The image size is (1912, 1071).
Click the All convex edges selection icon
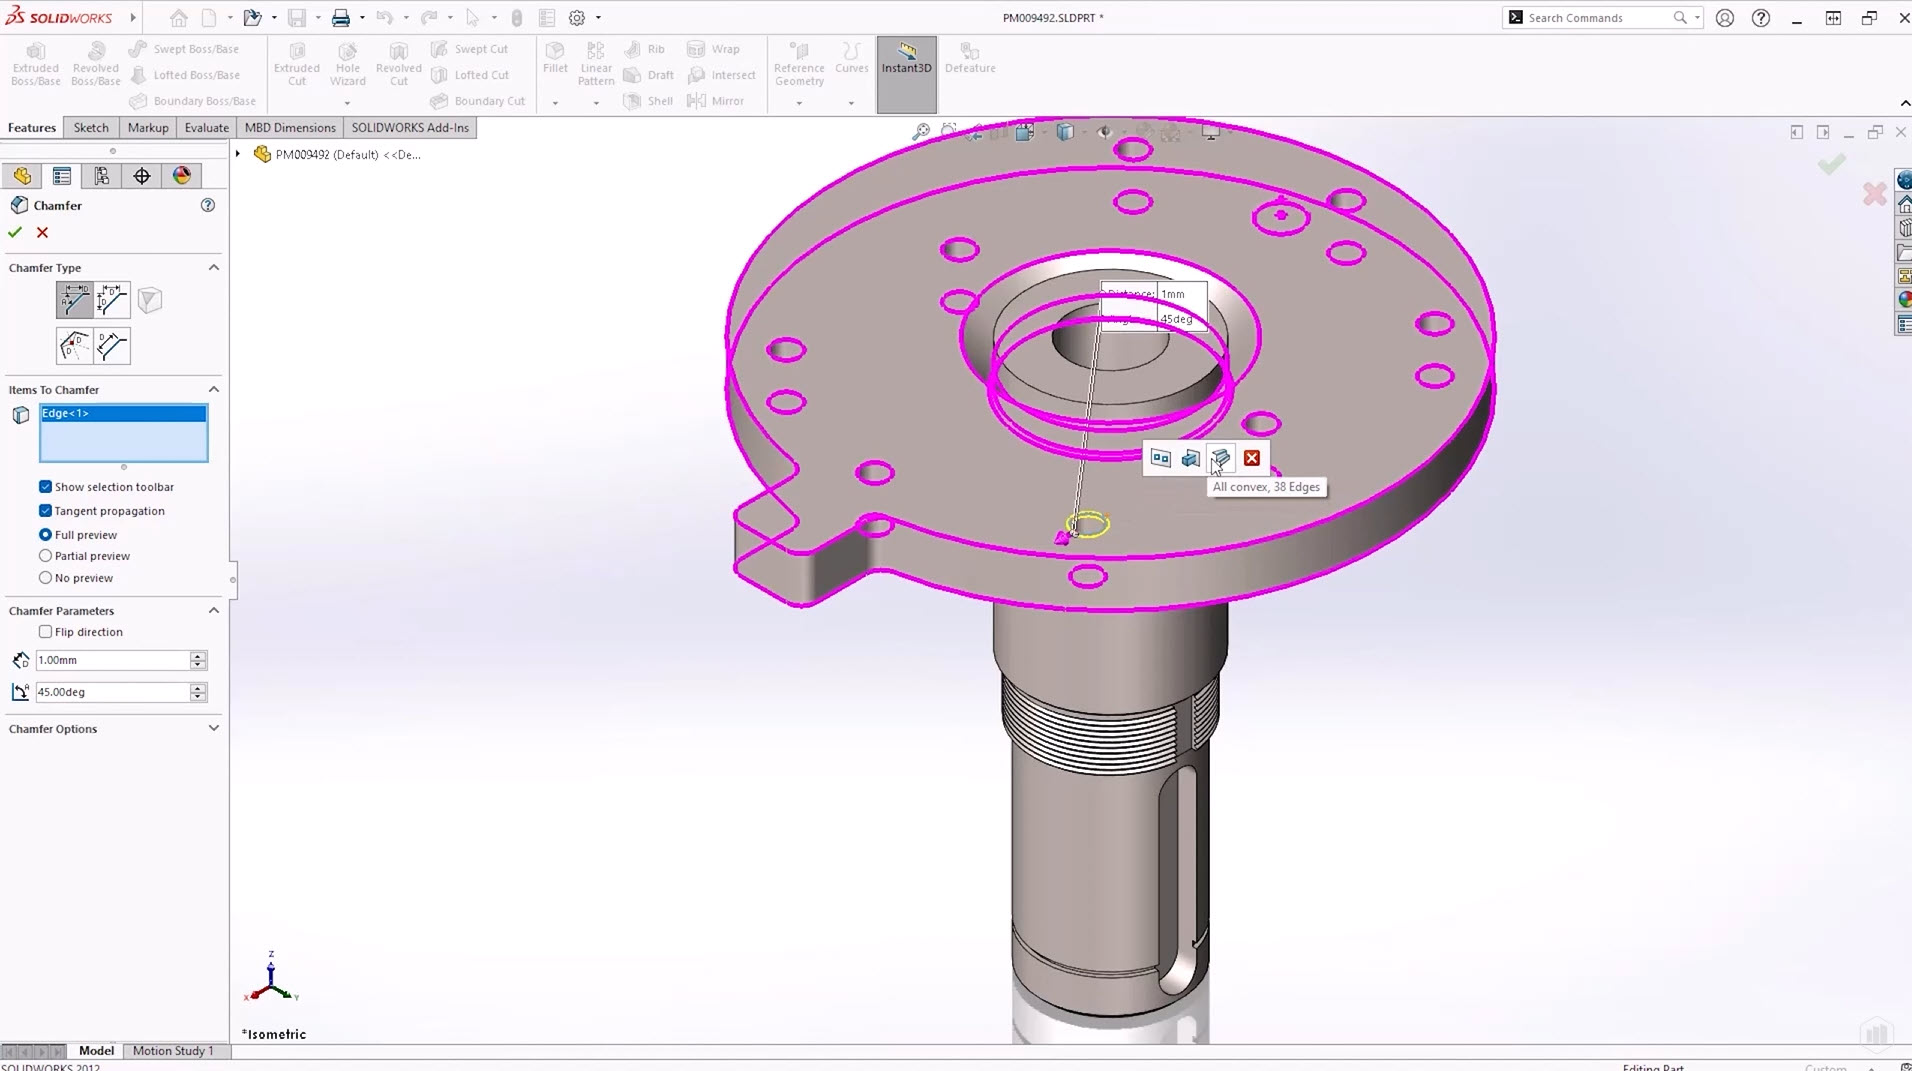[x=1220, y=458]
